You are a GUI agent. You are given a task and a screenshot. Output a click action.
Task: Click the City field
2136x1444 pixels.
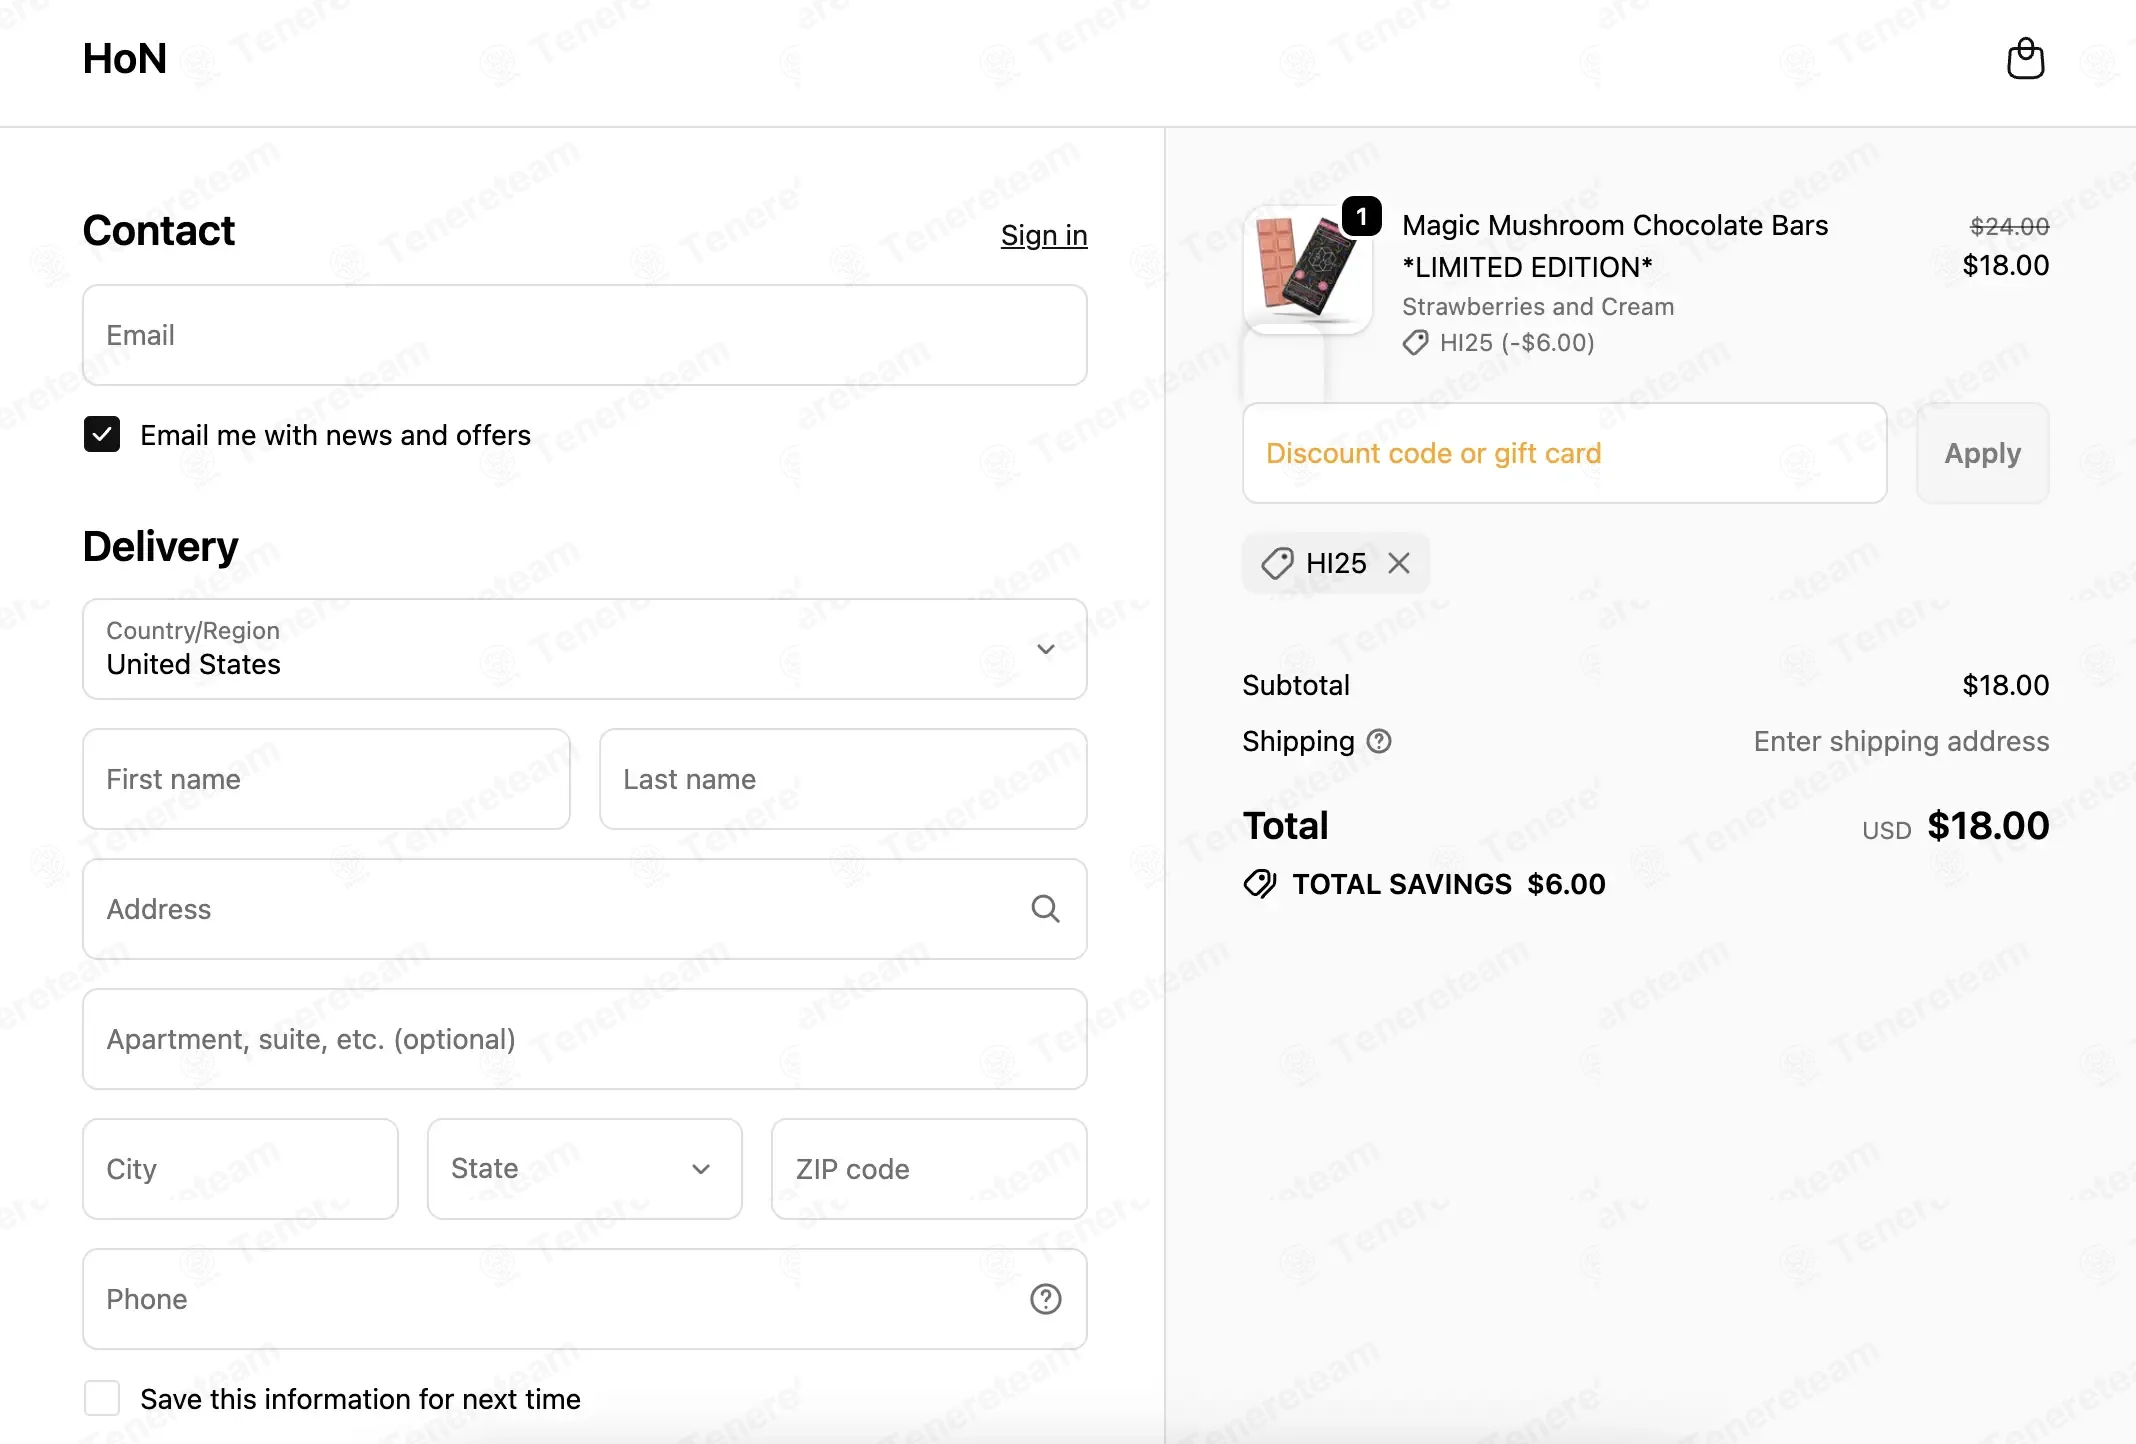[x=240, y=1169]
